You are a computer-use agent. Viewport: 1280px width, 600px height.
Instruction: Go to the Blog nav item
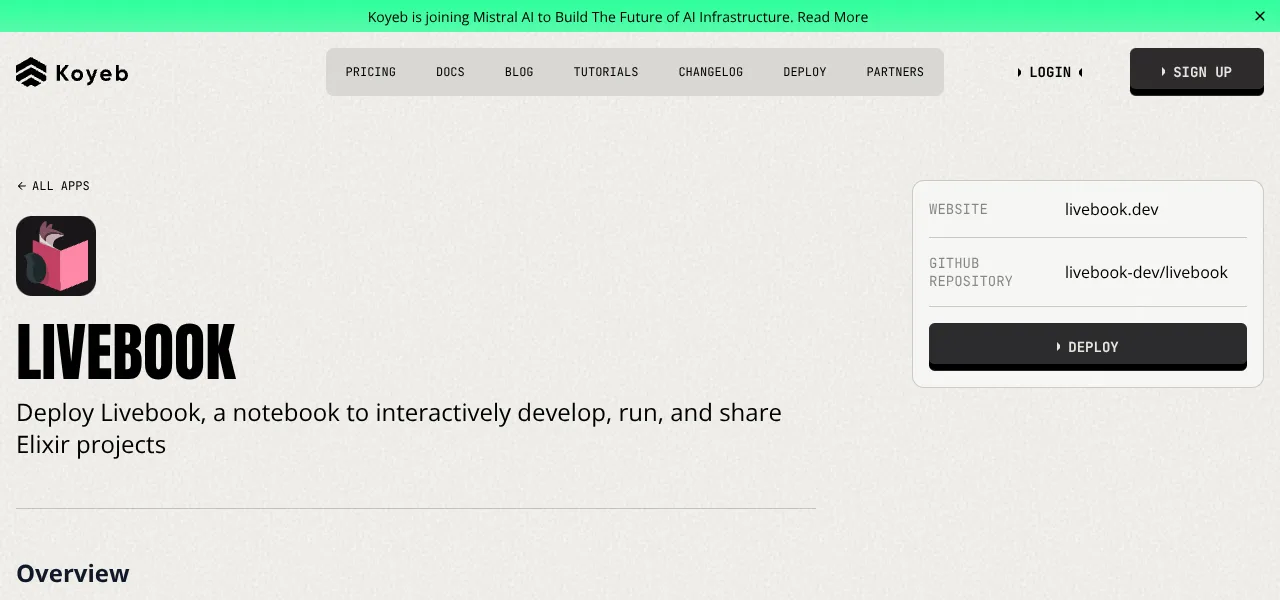click(519, 72)
